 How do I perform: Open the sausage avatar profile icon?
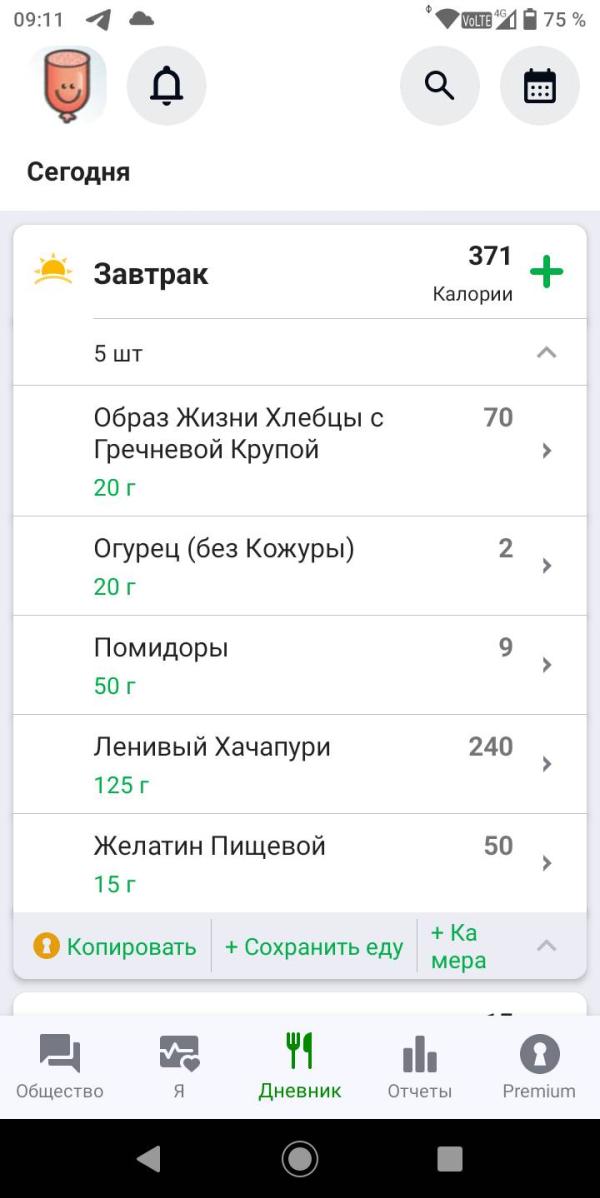click(68, 85)
